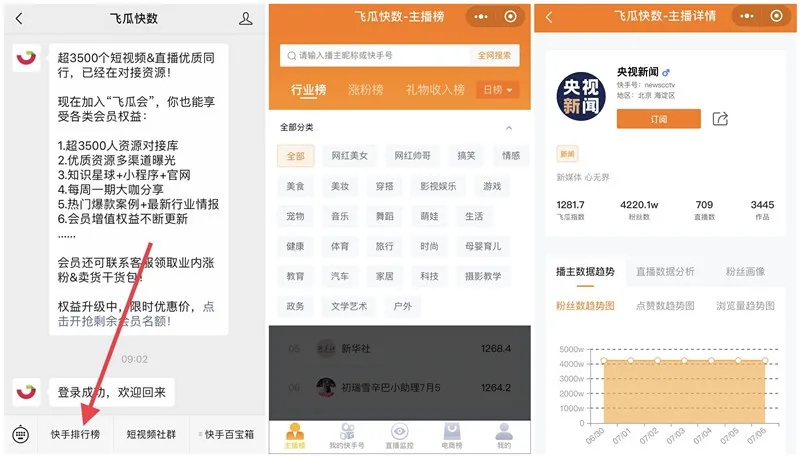Choose the 影视娱乐 category
The height and width of the screenshot is (457, 800).
tap(438, 186)
